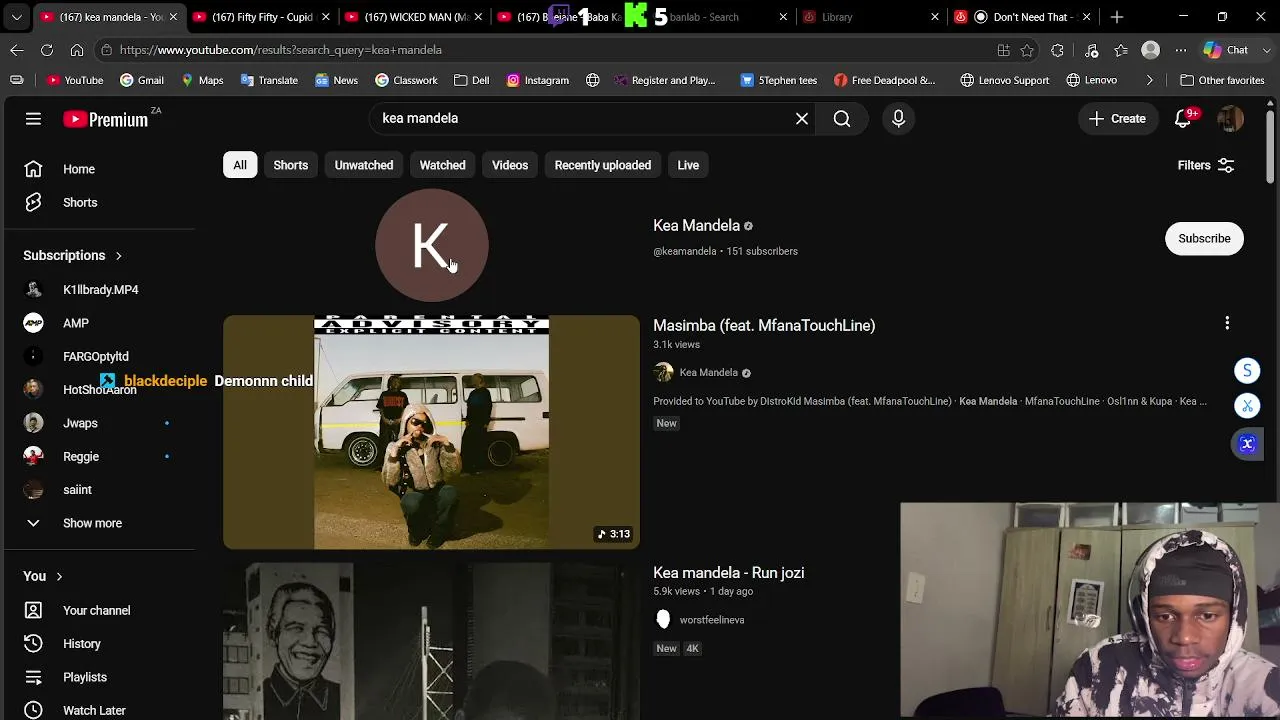Open YouTube notifications bell
The image size is (1280, 720).
click(1183, 119)
